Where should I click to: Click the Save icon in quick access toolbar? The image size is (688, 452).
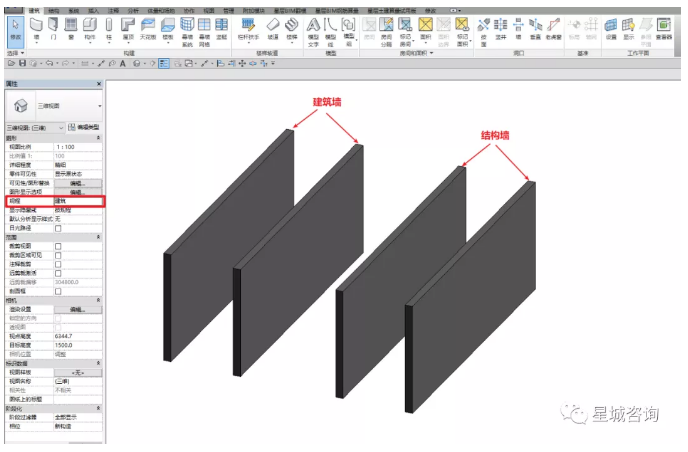pos(22,64)
